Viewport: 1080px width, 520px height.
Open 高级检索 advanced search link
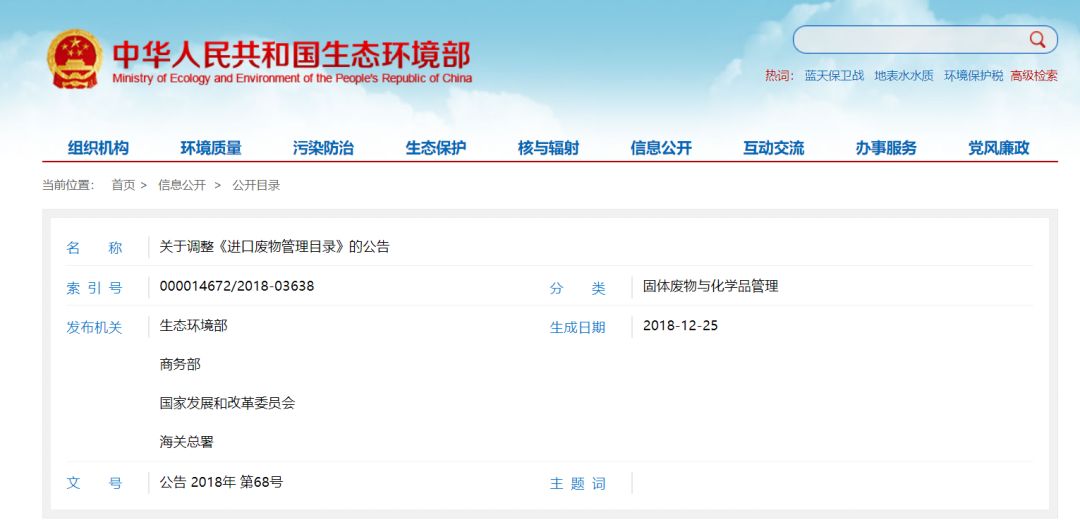pyautogui.click(x=1034, y=76)
